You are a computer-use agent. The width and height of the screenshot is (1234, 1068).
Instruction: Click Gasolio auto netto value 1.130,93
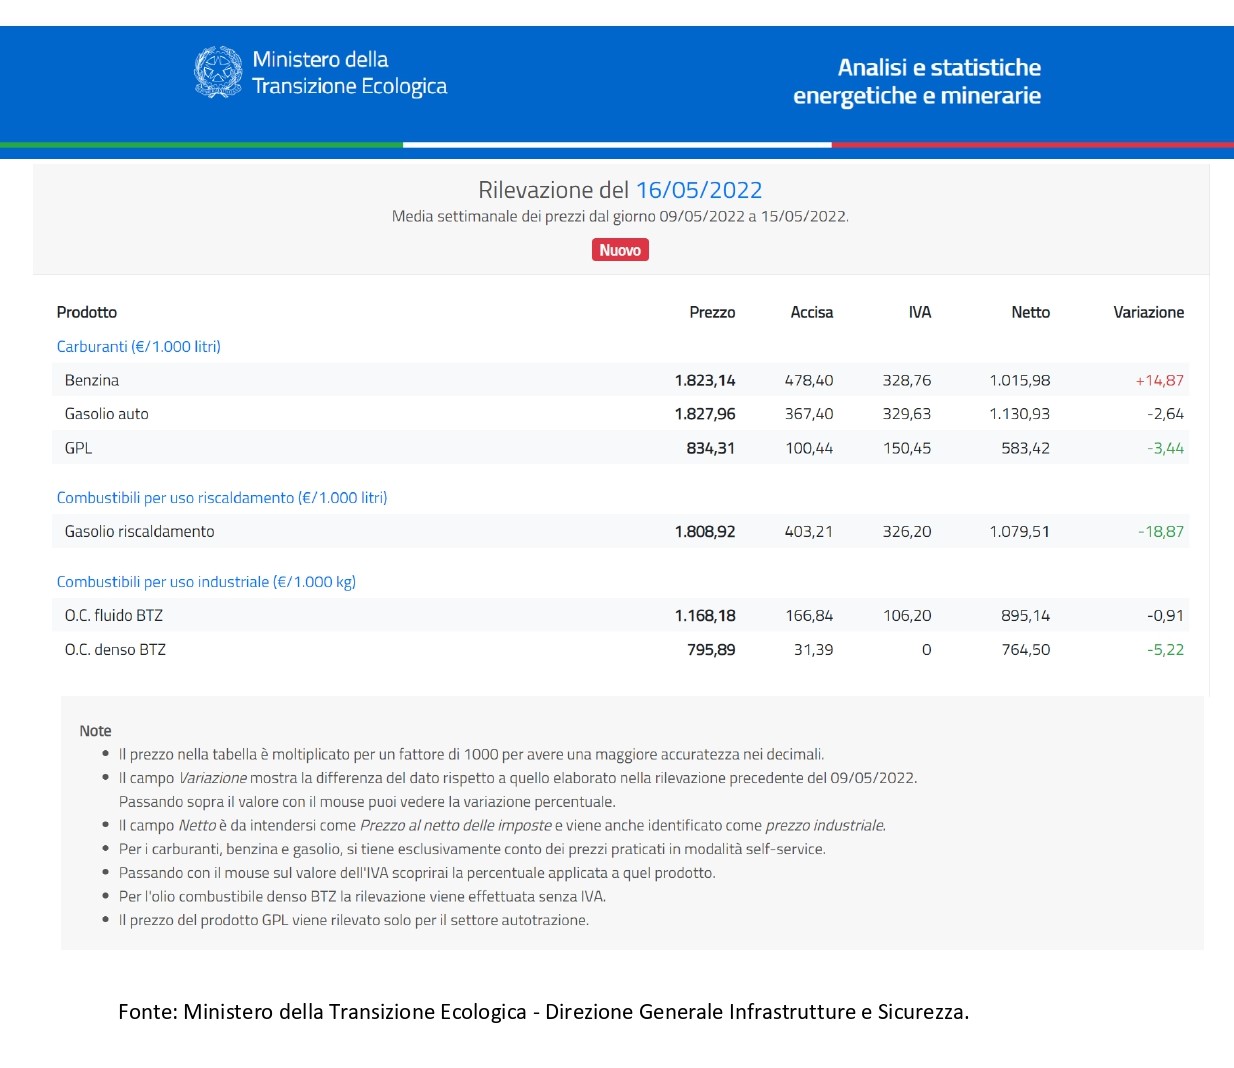[x=1020, y=413]
